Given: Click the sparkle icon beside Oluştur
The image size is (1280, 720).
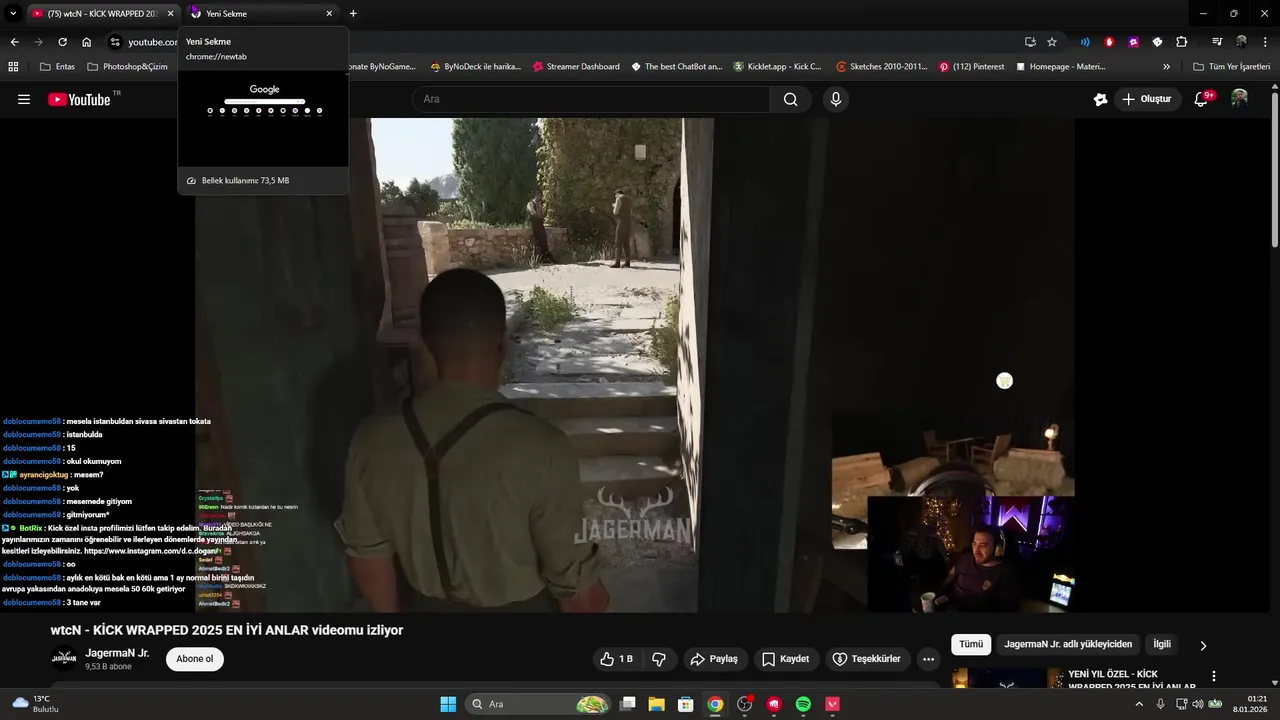Looking at the screenshot, I should coord(1100,99).
